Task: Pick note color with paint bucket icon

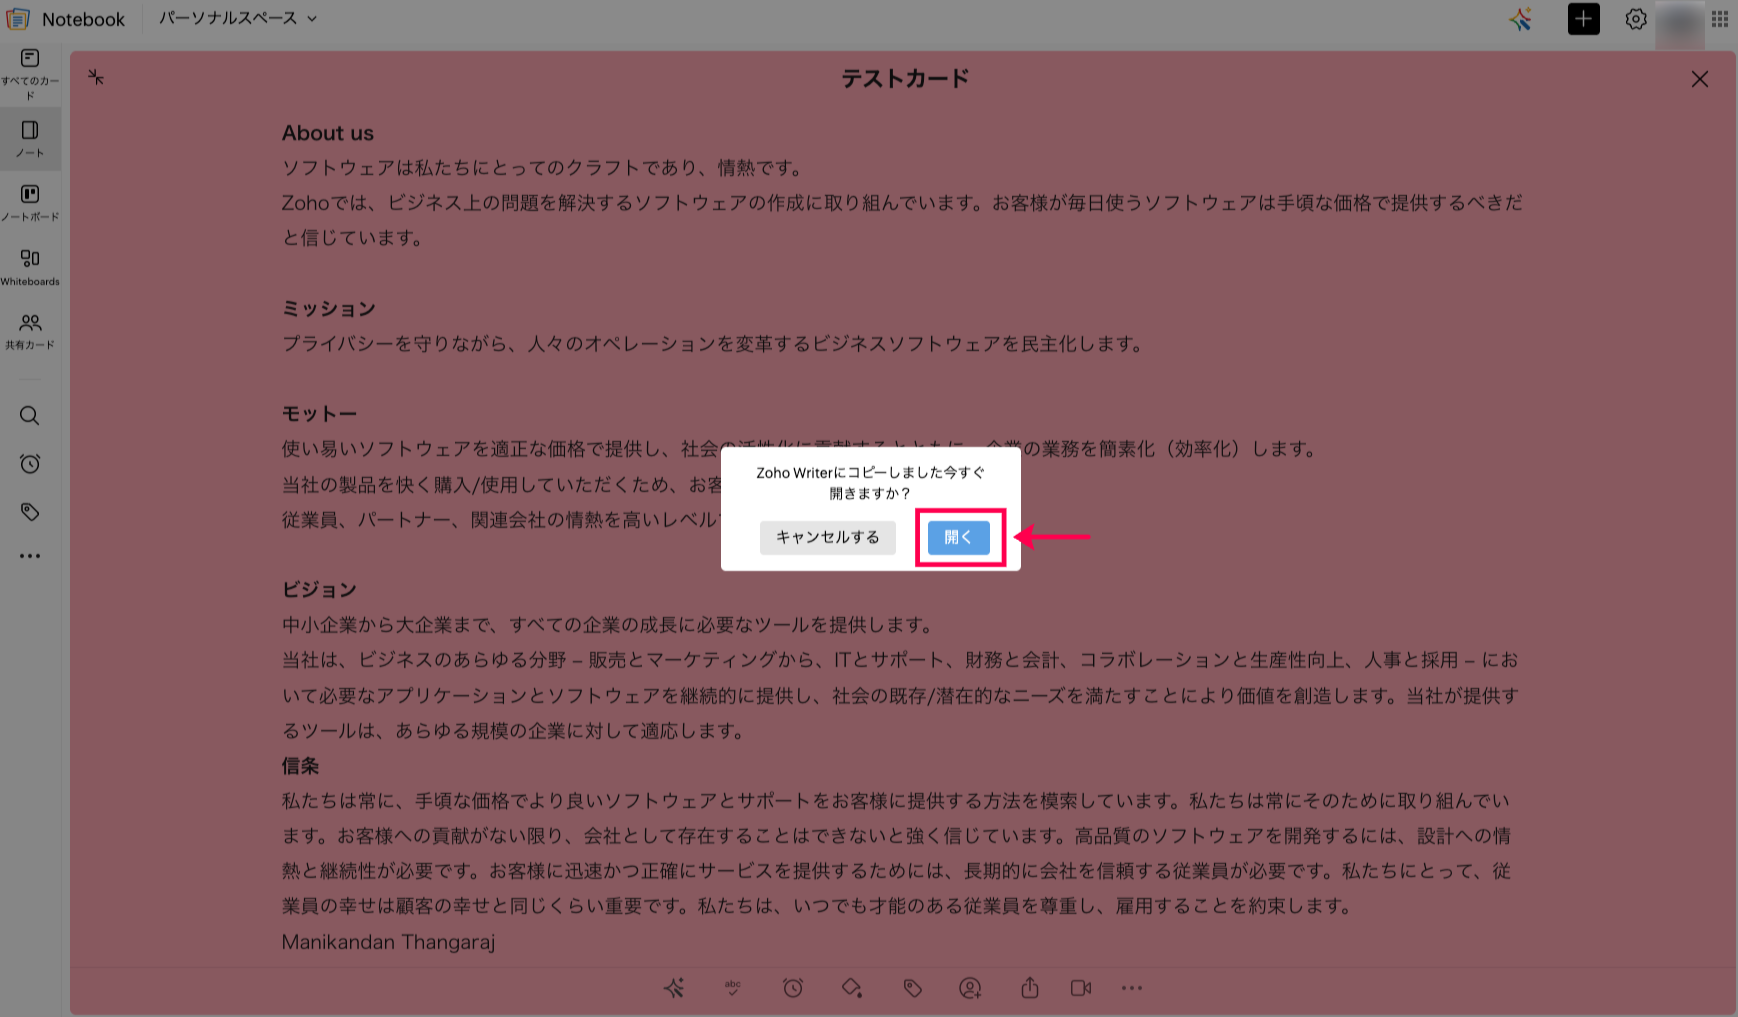Action: (852, 988)
